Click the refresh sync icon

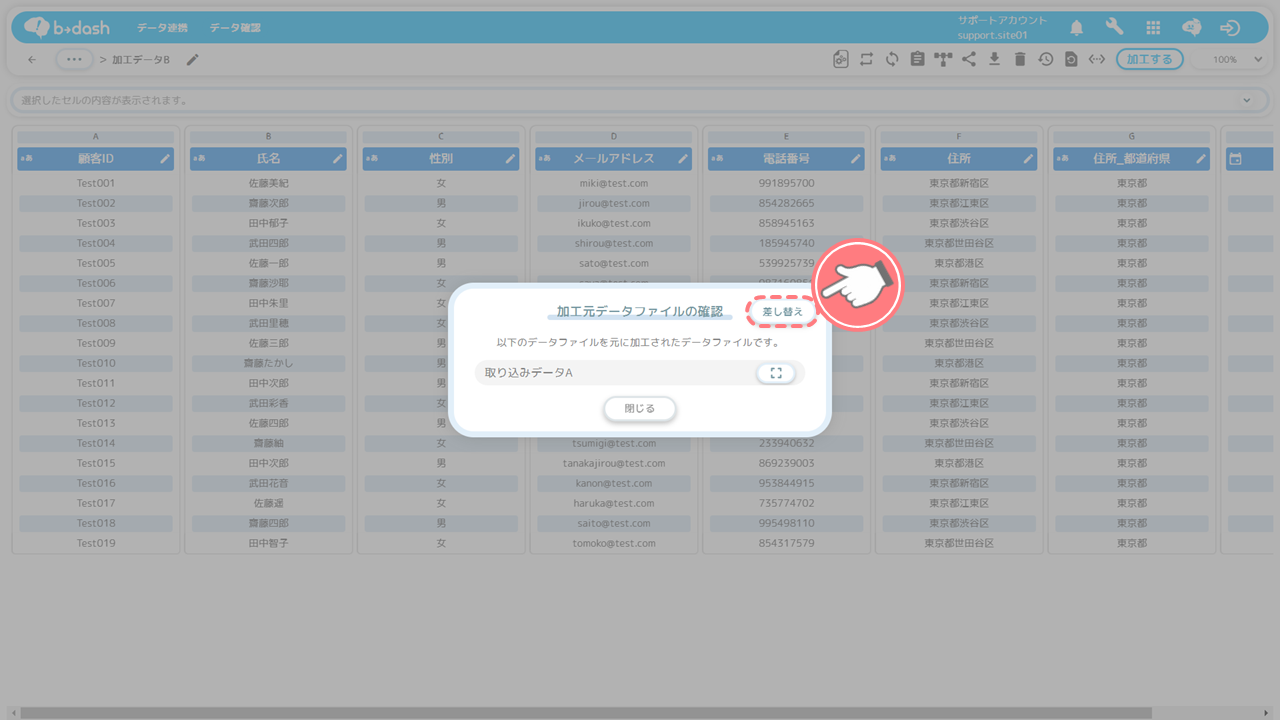click(892, 59)
